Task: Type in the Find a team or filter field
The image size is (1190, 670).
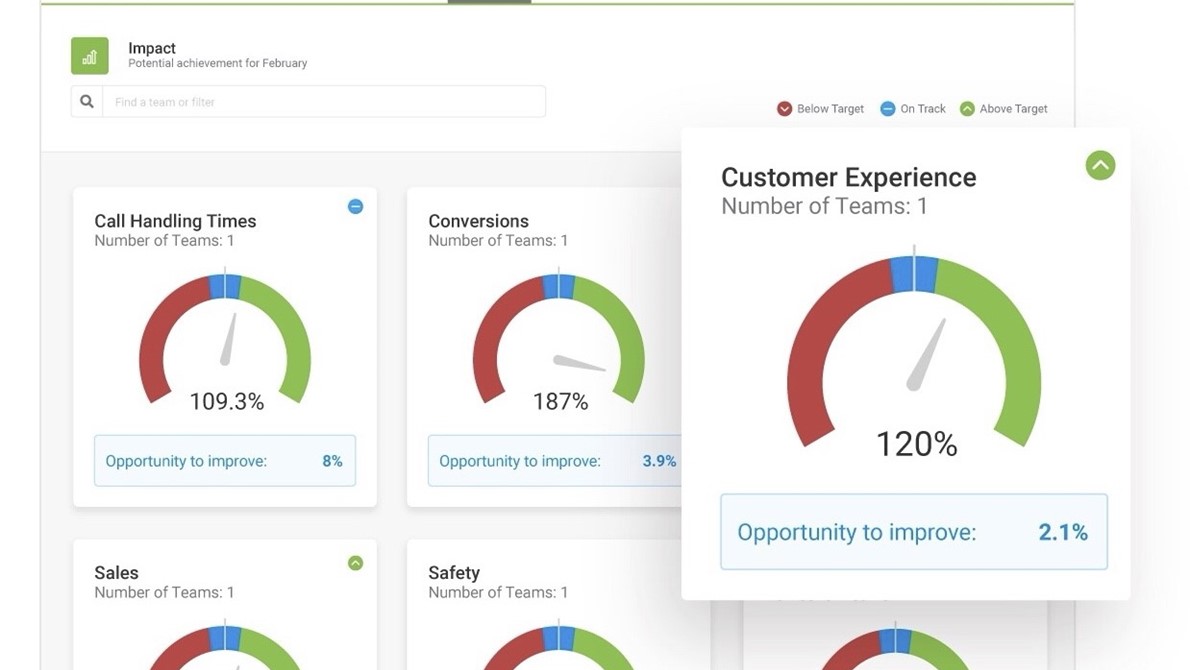Action: click(x=325, y=102)
